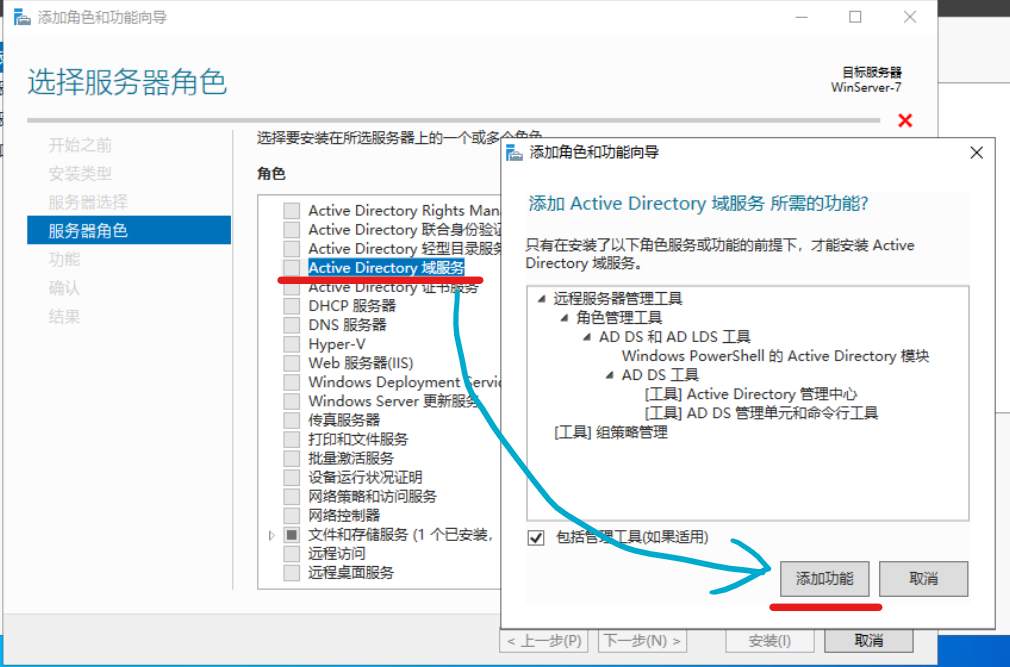Screen dimensions: 1010x667
Task: Check the Hyper-V role box
Action: [x=292, y=344]
